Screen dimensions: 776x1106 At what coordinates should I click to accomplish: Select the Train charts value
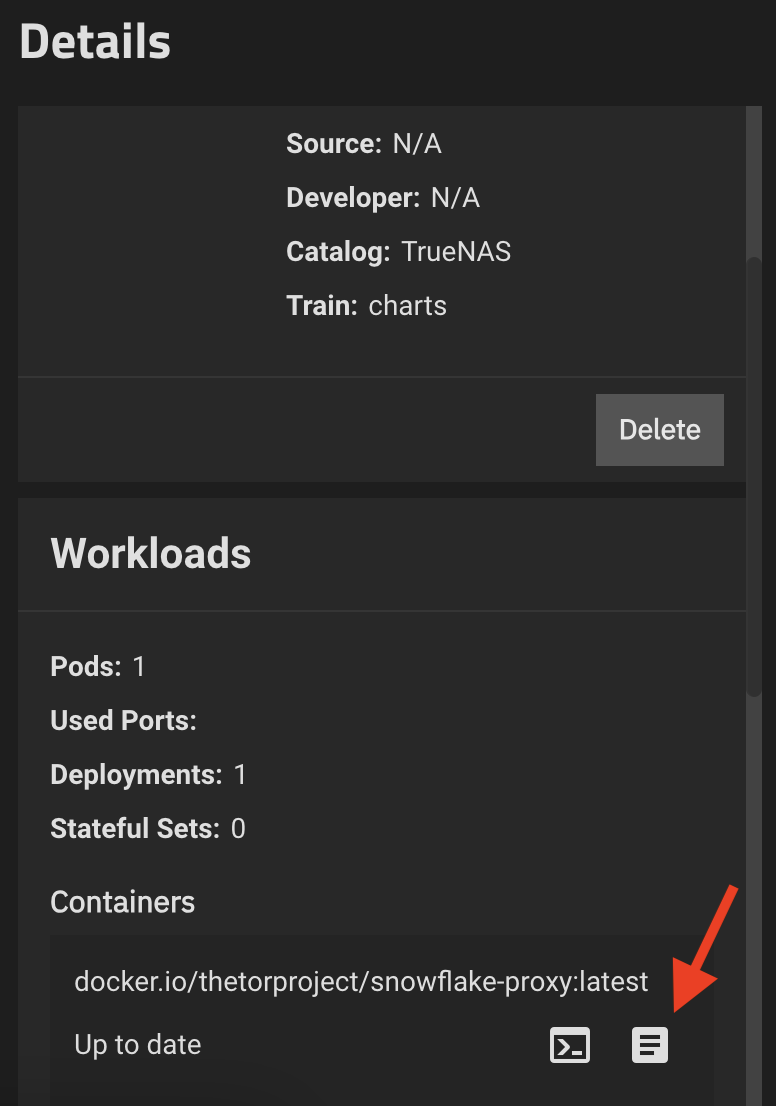point(408,305)
